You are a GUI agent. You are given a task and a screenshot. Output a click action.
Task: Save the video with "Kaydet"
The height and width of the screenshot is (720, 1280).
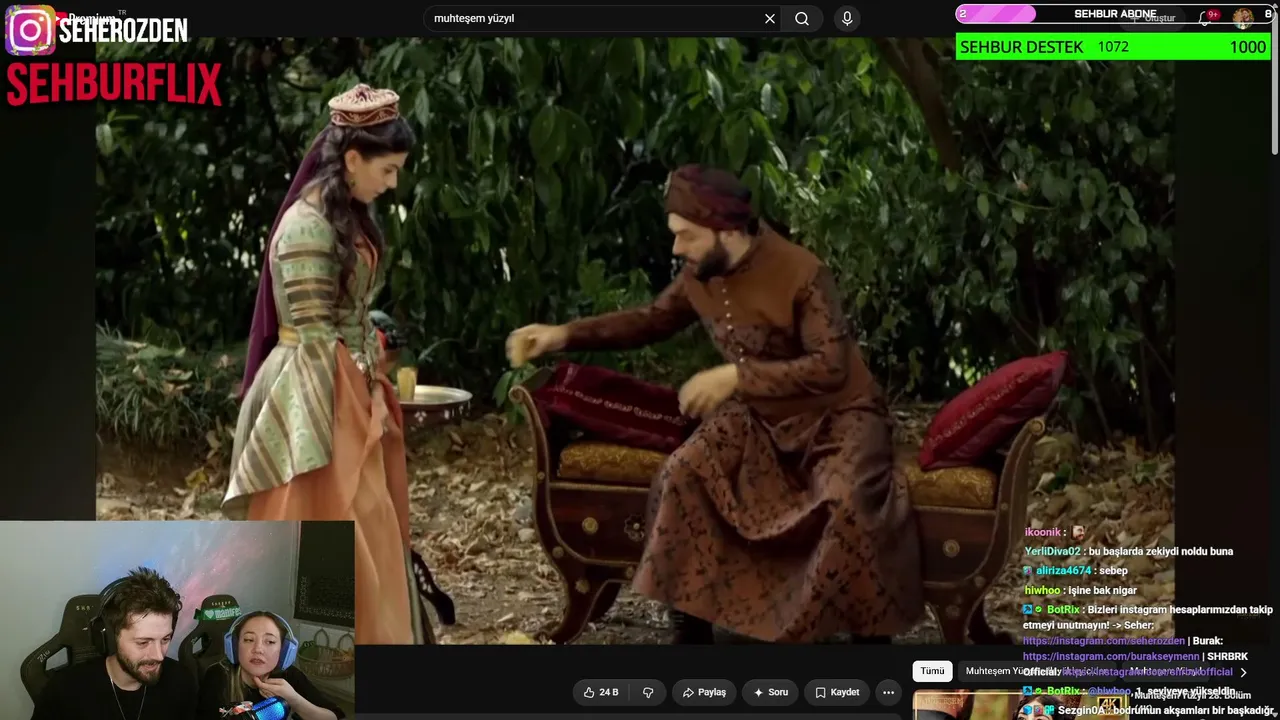(837, 692)
